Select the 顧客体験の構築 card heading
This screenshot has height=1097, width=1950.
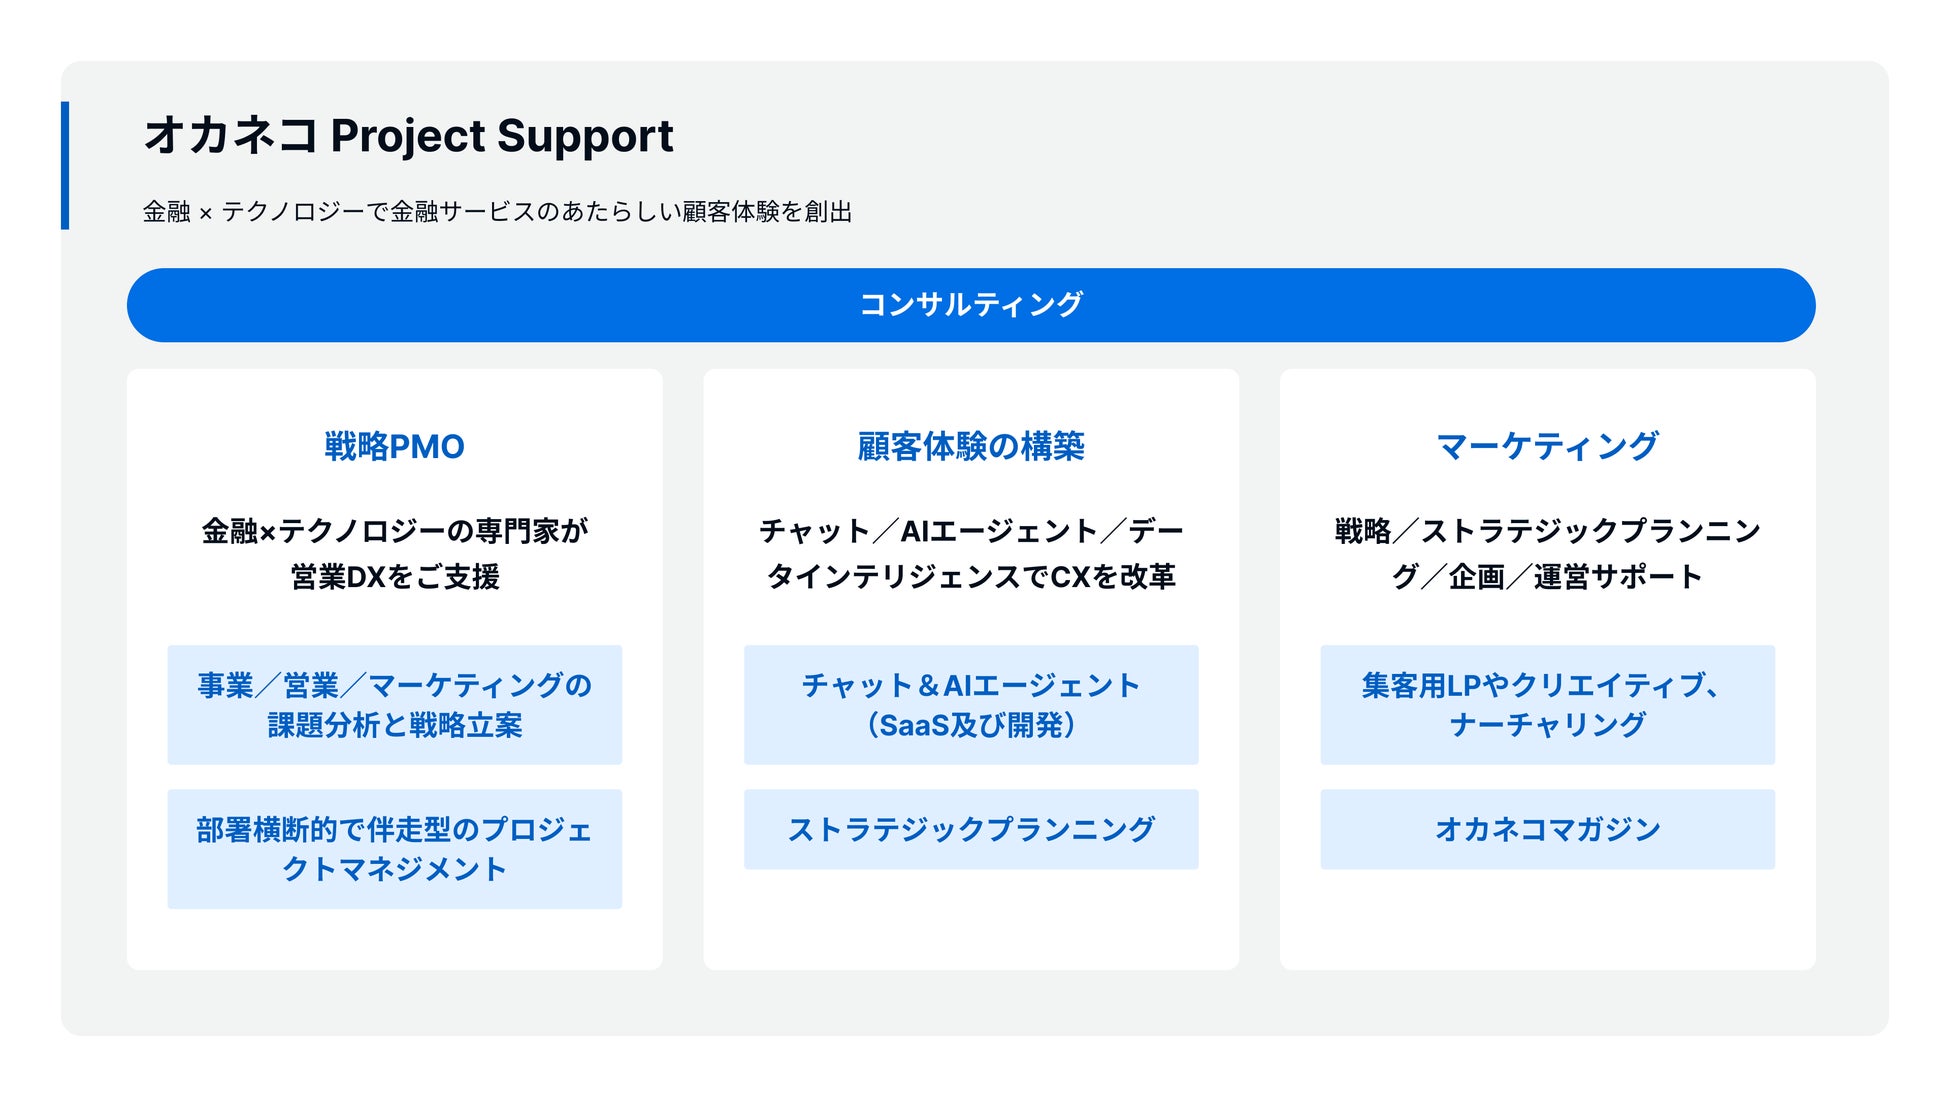970,447
